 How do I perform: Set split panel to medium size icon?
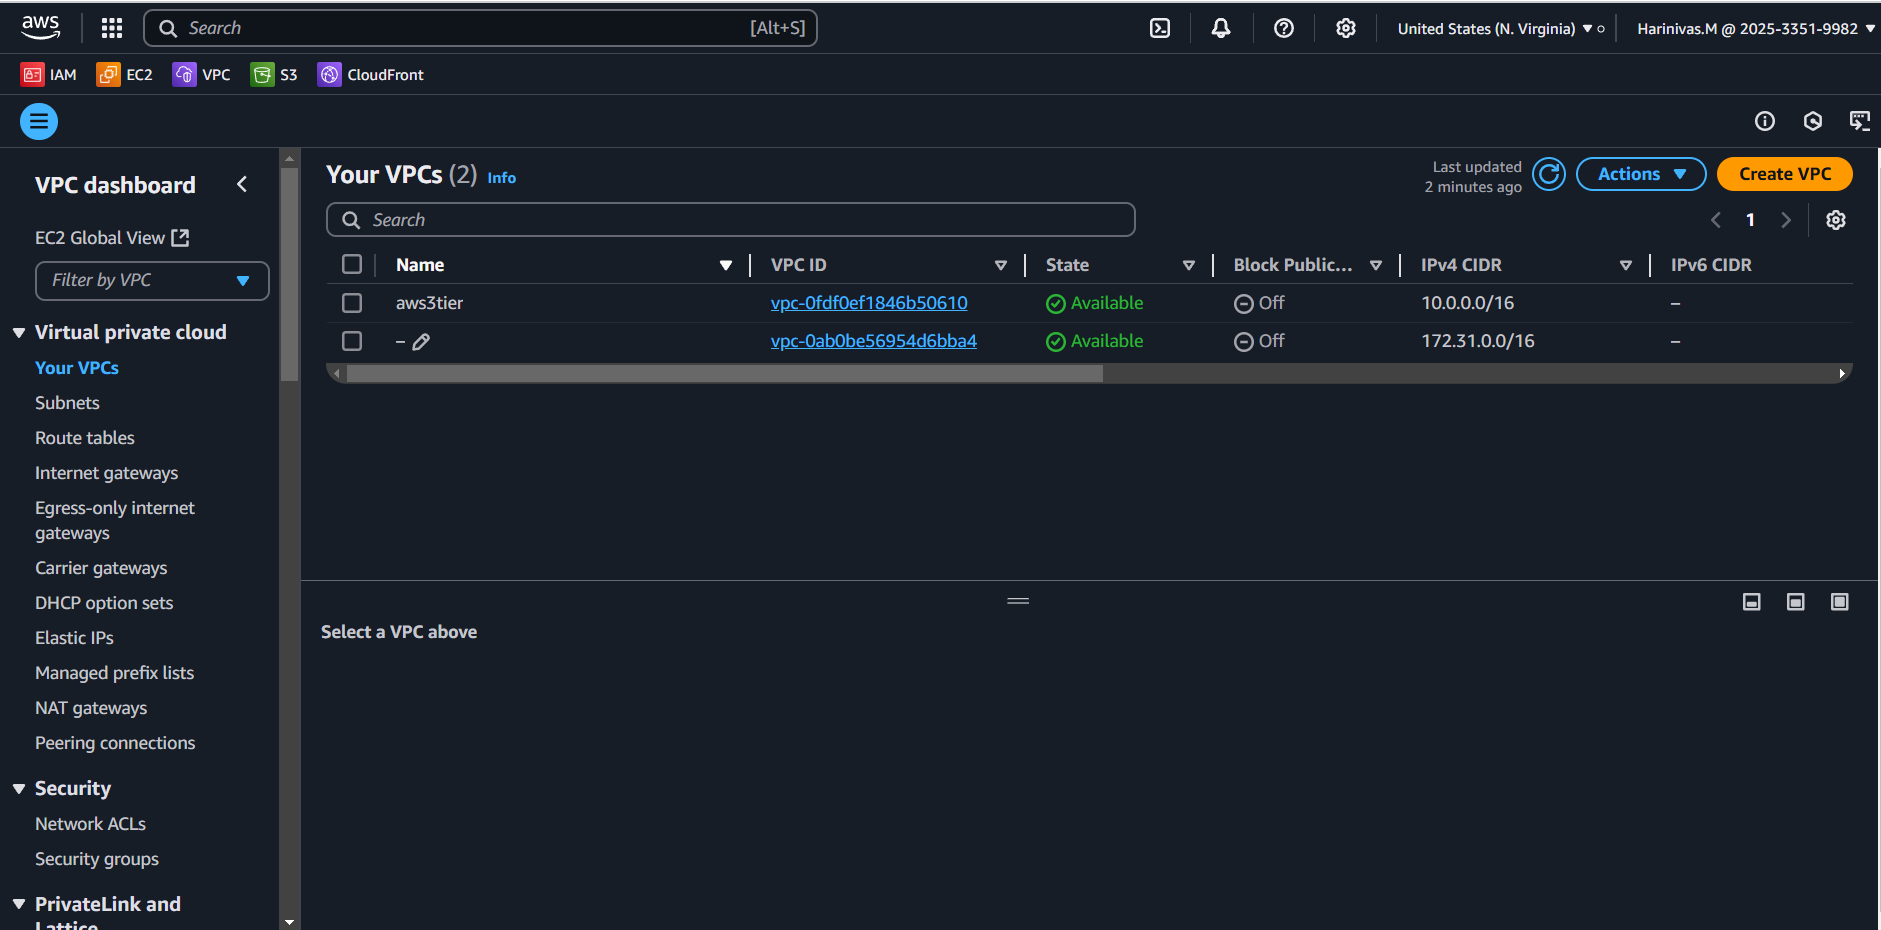[x=1796, y=602]
